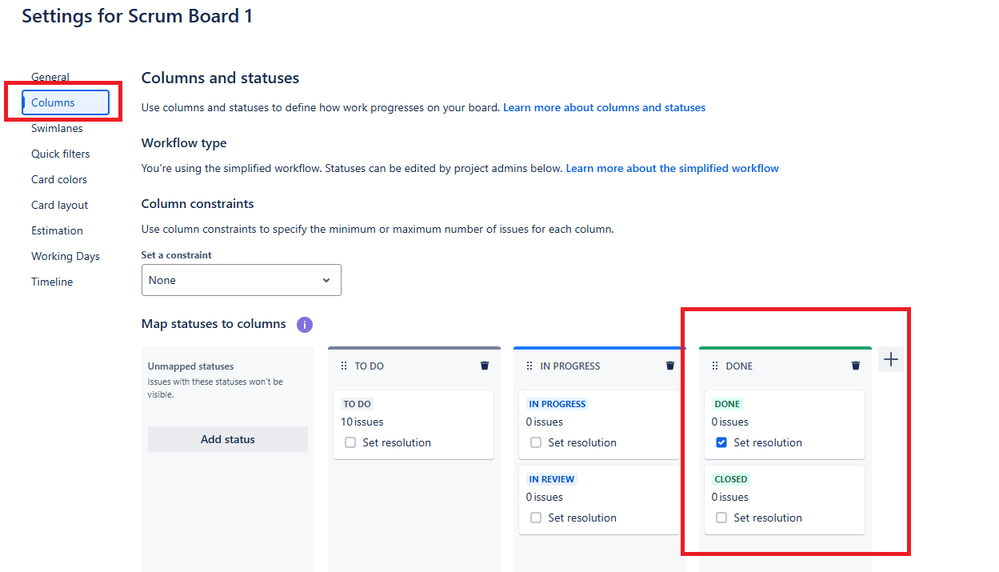
Task: Select the CLOSED status lozenge
Action: click(x=731, y=479)
